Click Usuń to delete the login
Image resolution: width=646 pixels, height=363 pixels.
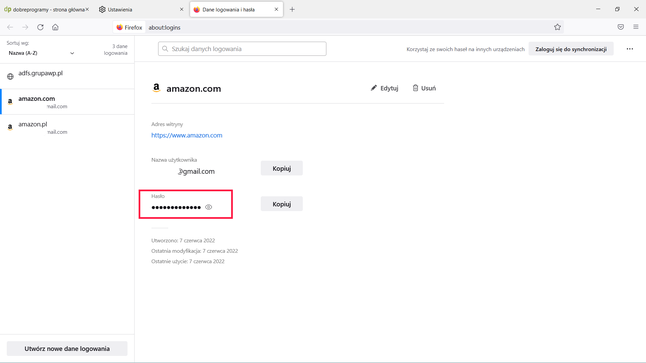click(x=424, y=88)
